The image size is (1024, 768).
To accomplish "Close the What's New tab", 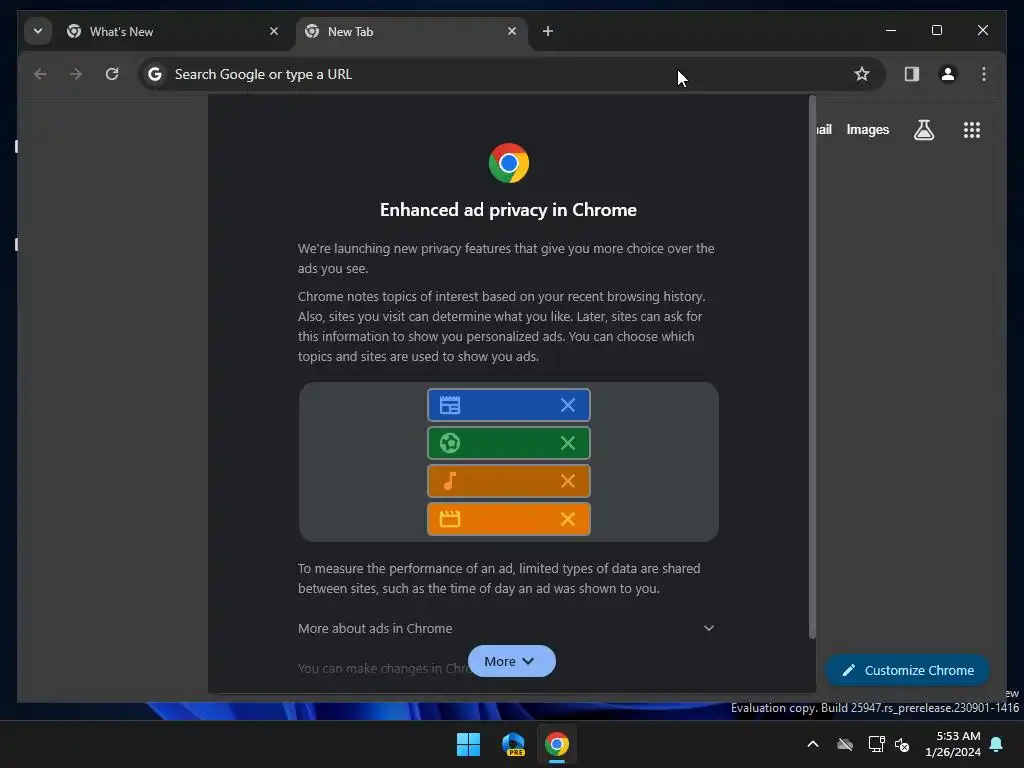I will 274,31.
